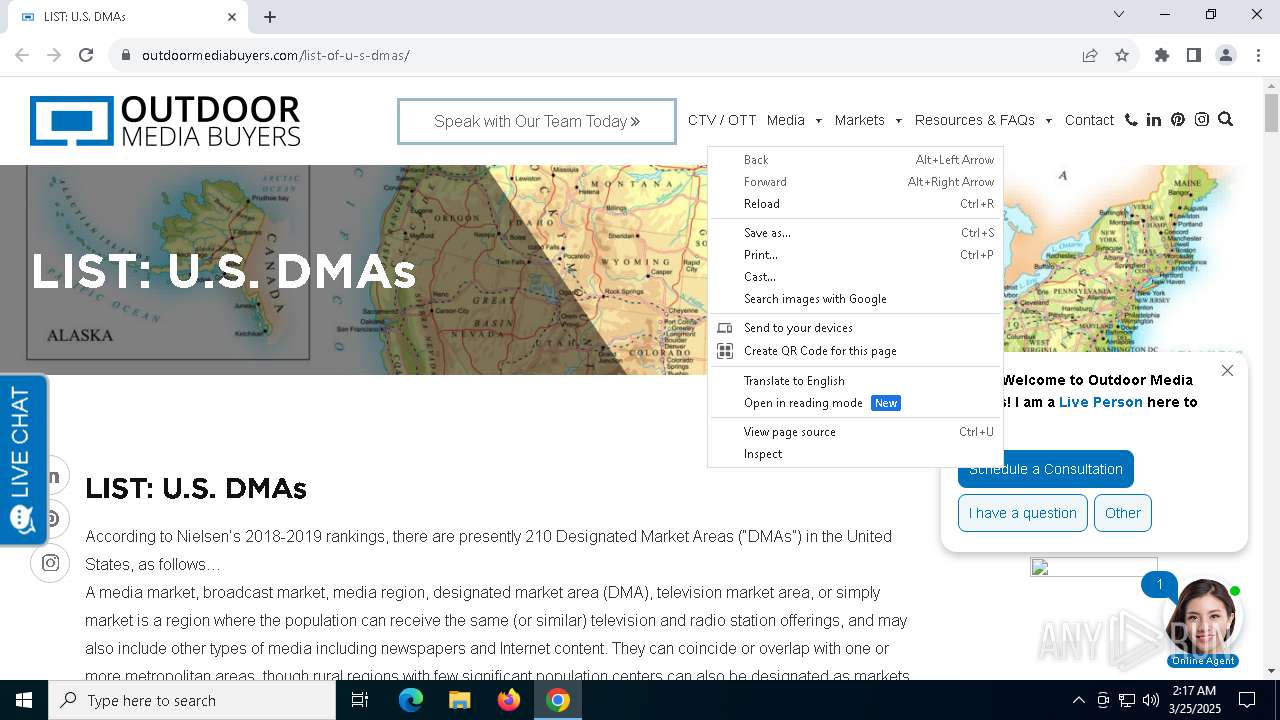The height and width of the screenshot is (720, 1280).
Task: Select Back in the context menu
Action: tap(855, 160)
